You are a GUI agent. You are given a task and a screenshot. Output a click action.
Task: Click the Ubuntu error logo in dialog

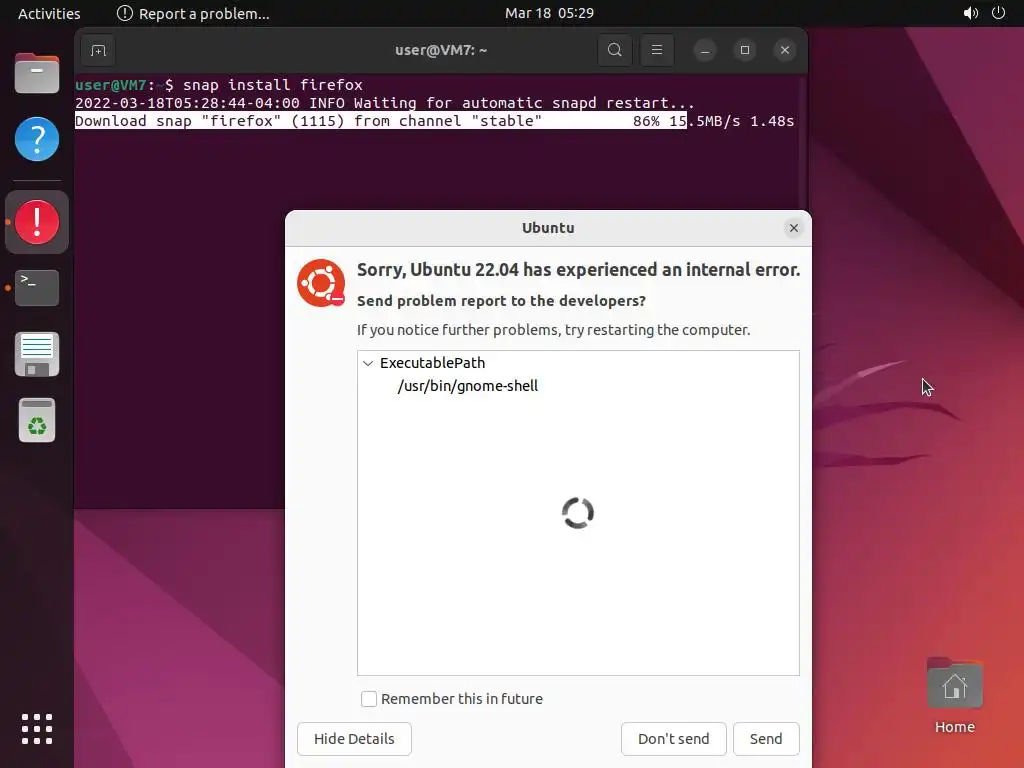(x=321, y=283)
